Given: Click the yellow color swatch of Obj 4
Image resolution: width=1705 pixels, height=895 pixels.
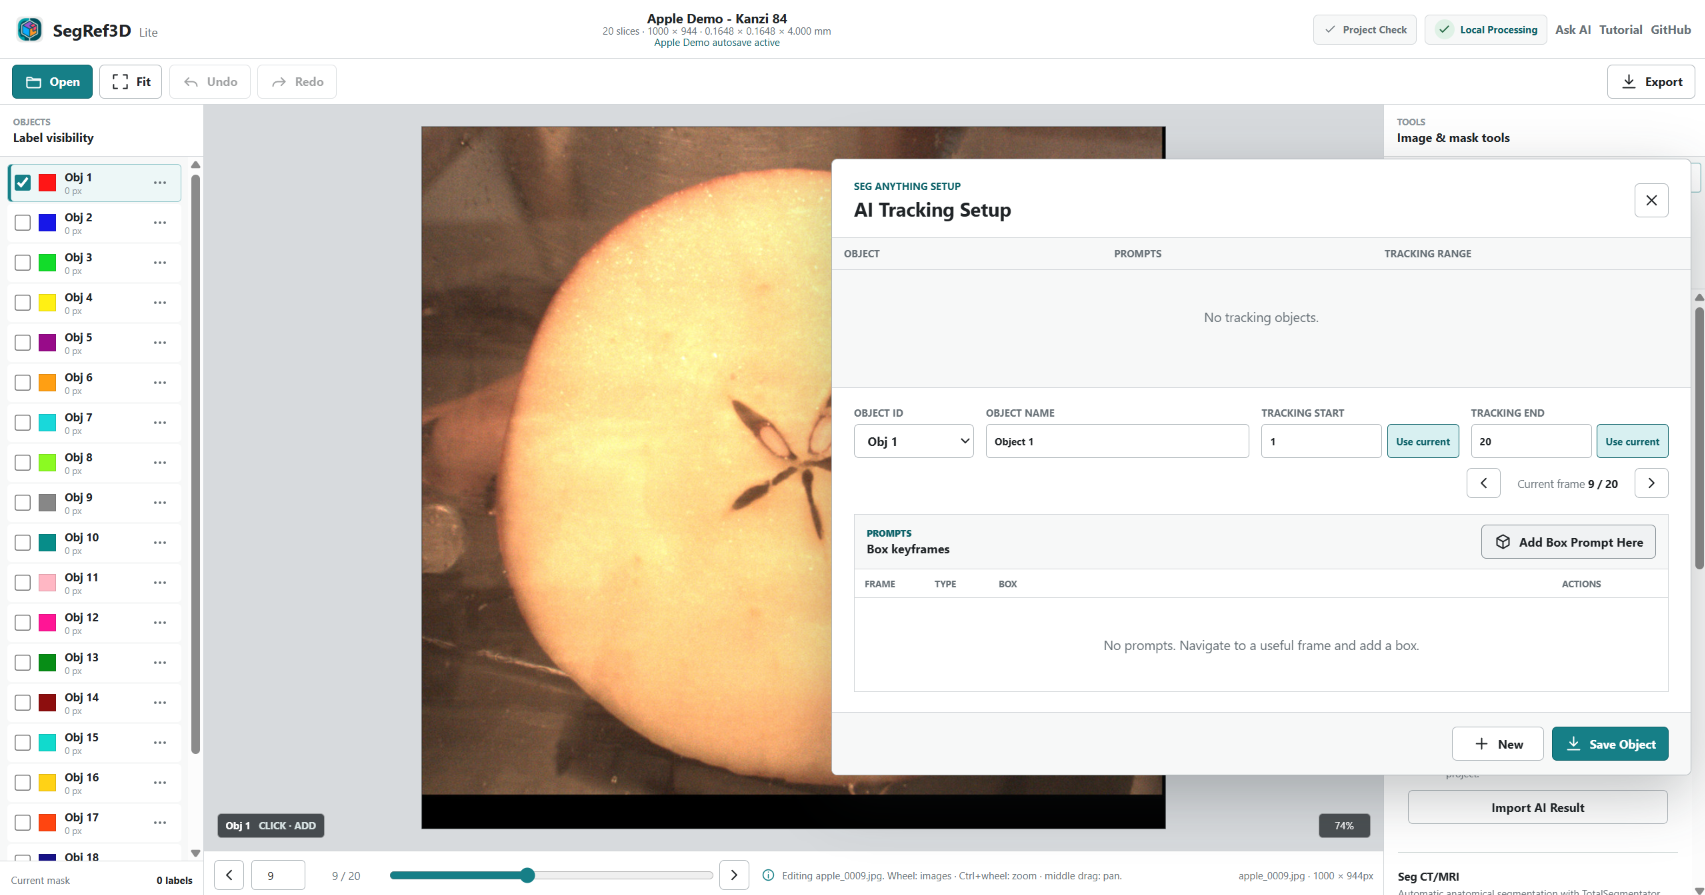Looking at the screenshot, I should [x=47, y=303].
